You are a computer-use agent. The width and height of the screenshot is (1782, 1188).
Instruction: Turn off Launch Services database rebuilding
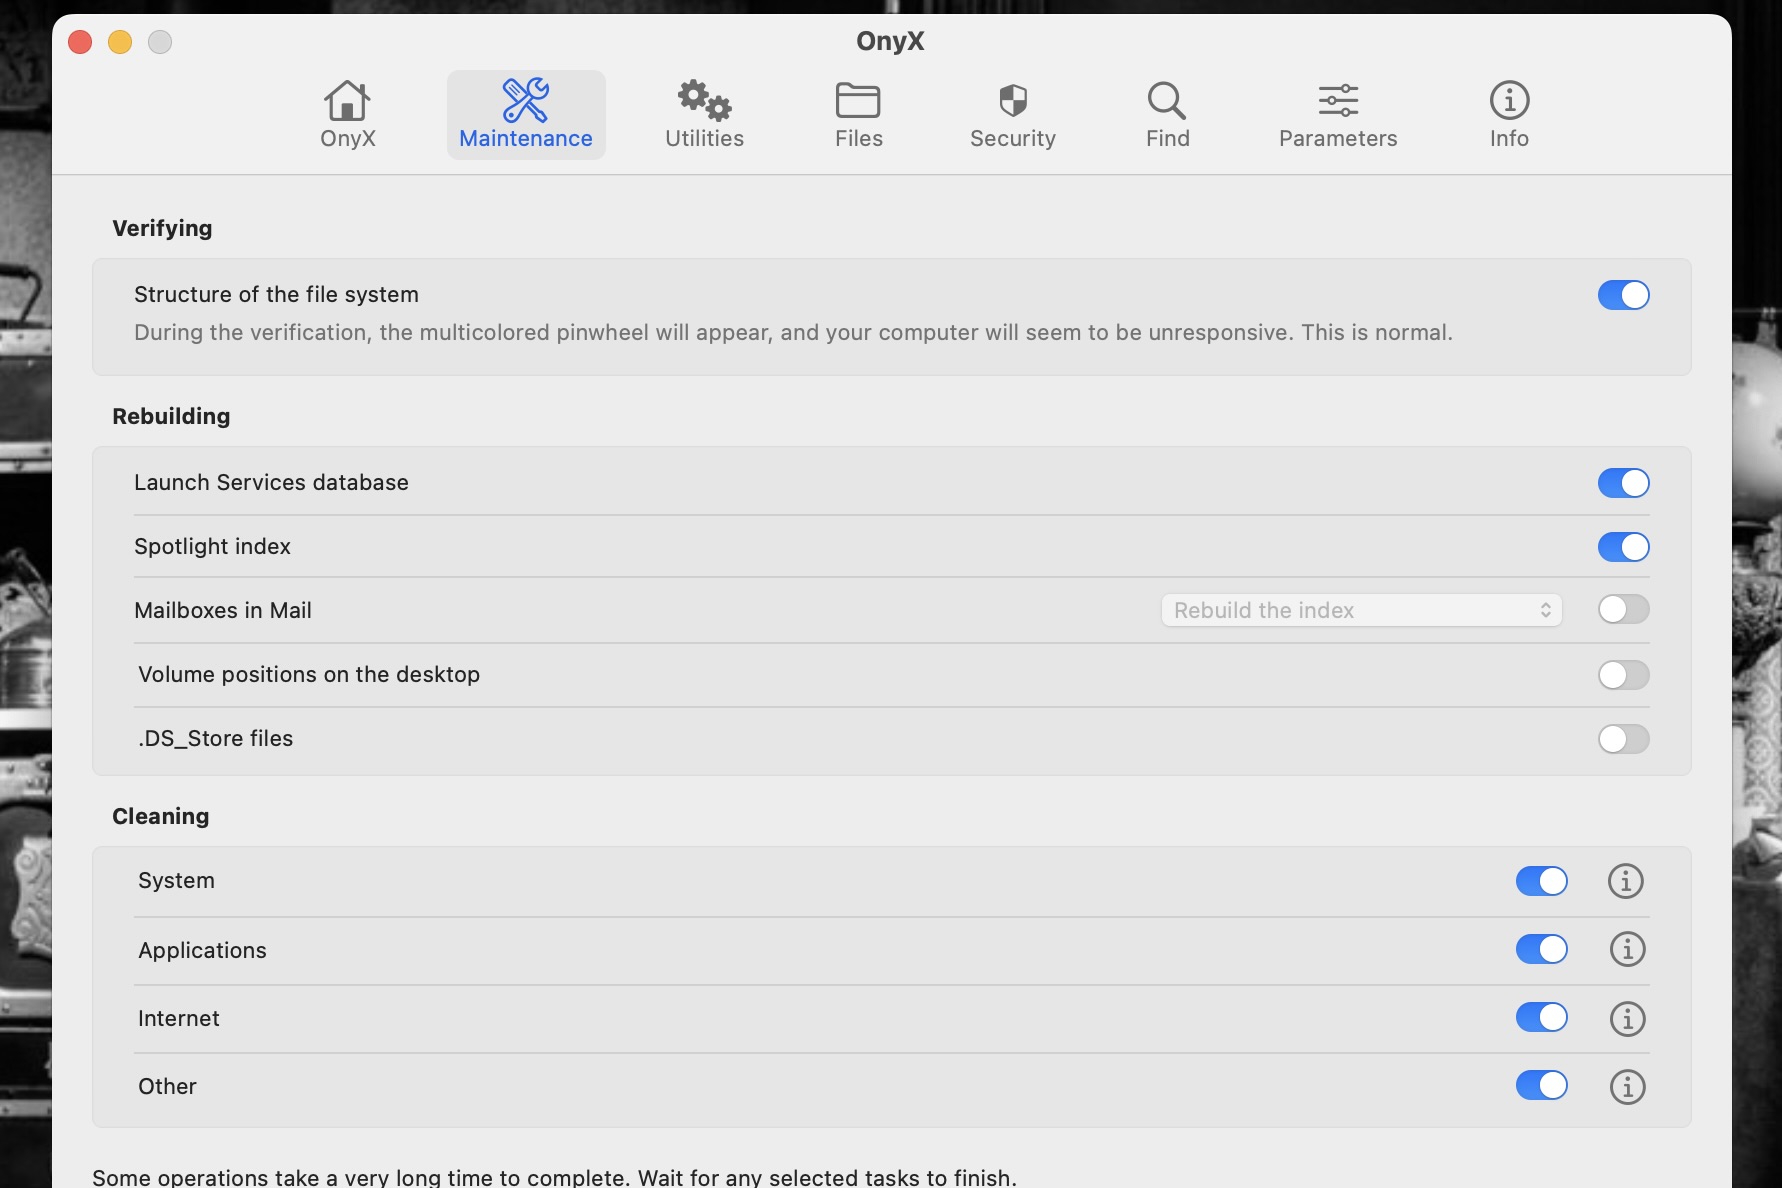click(1623, 483)
